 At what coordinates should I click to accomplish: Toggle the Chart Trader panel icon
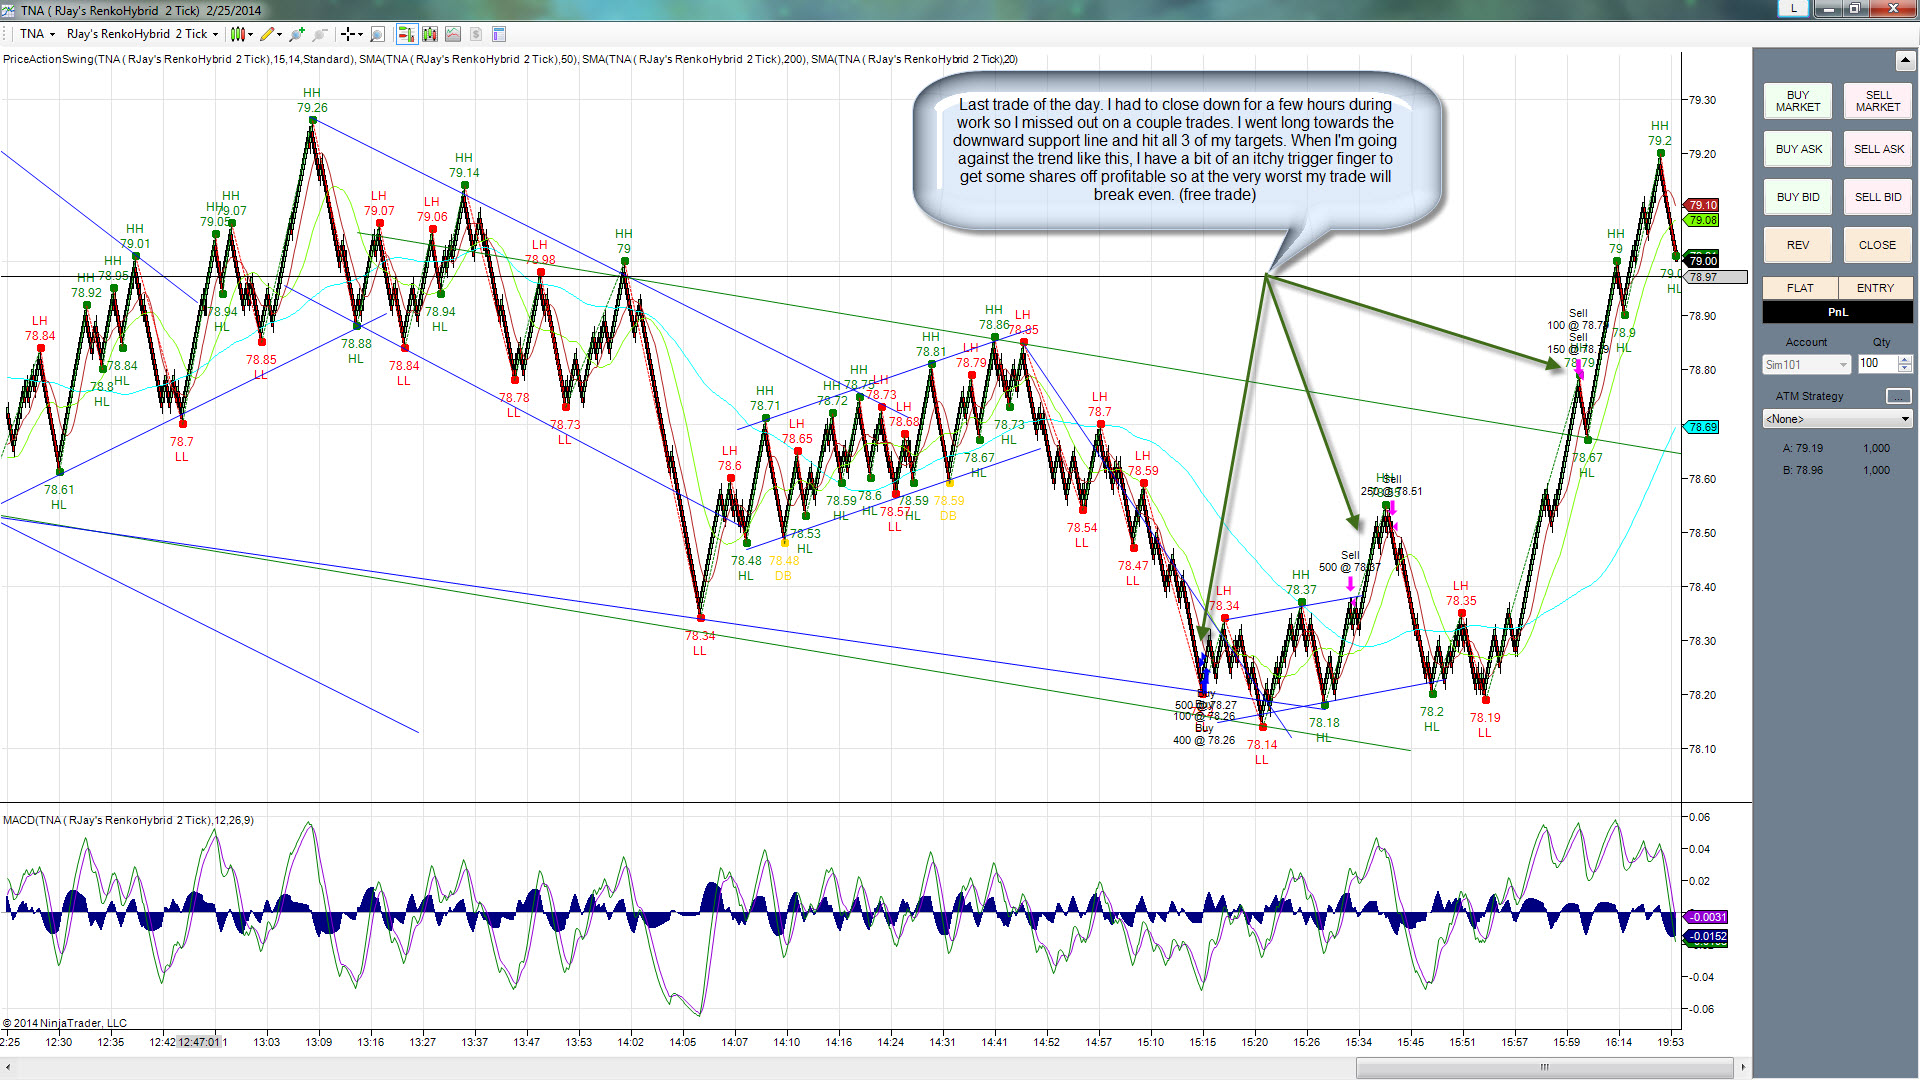(406, 34)
